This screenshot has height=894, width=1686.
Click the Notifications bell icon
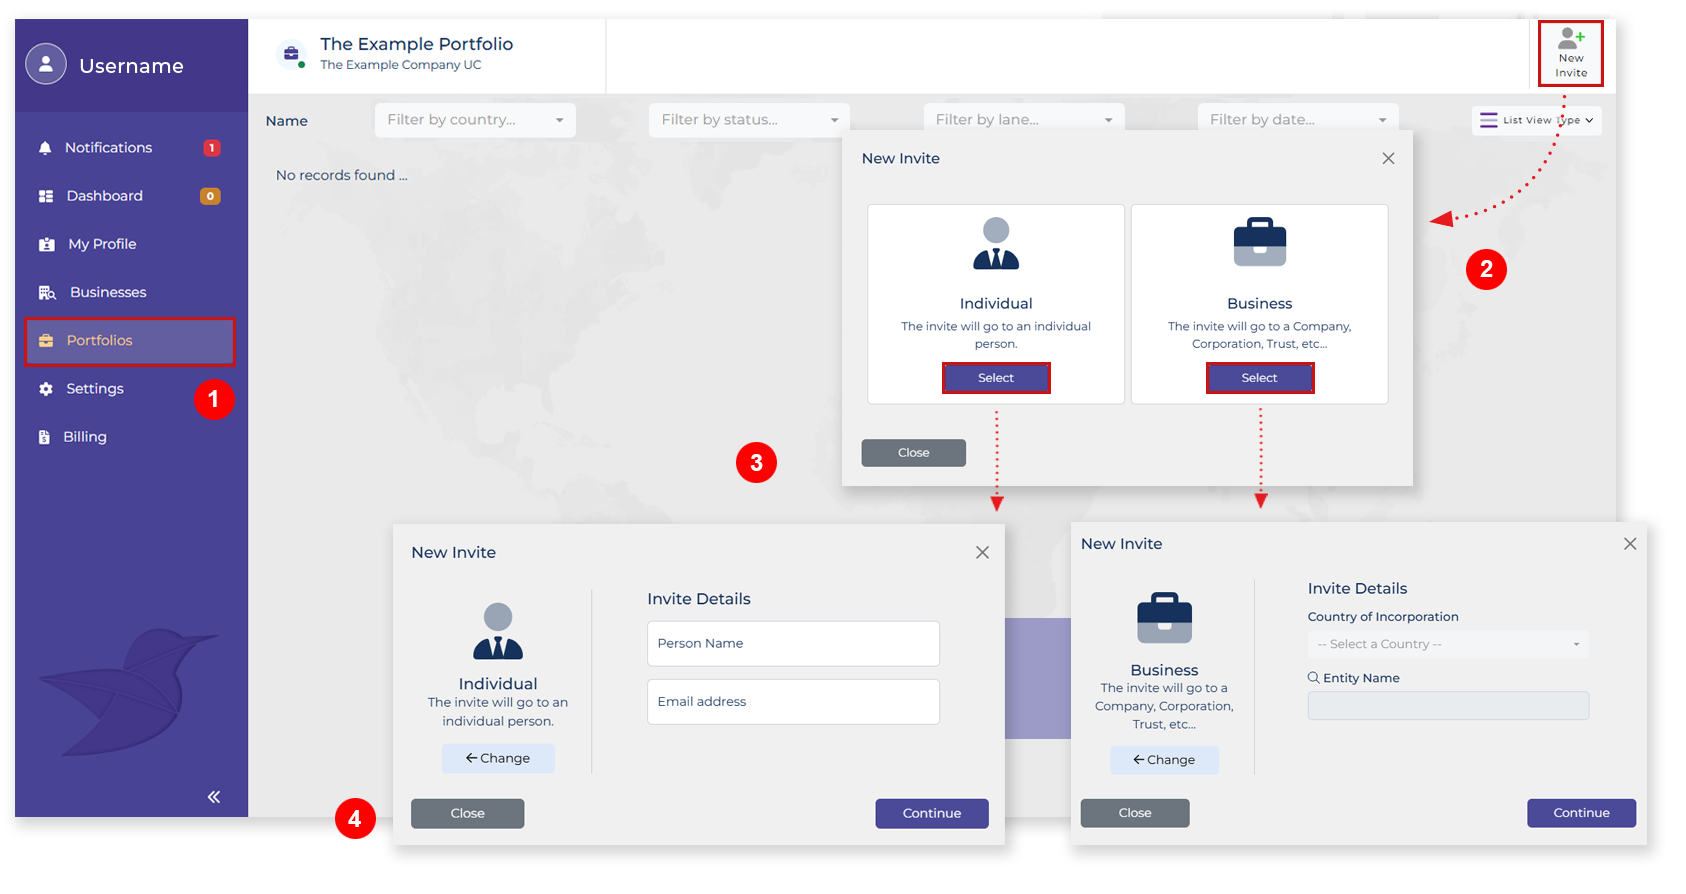coord(45,148)
